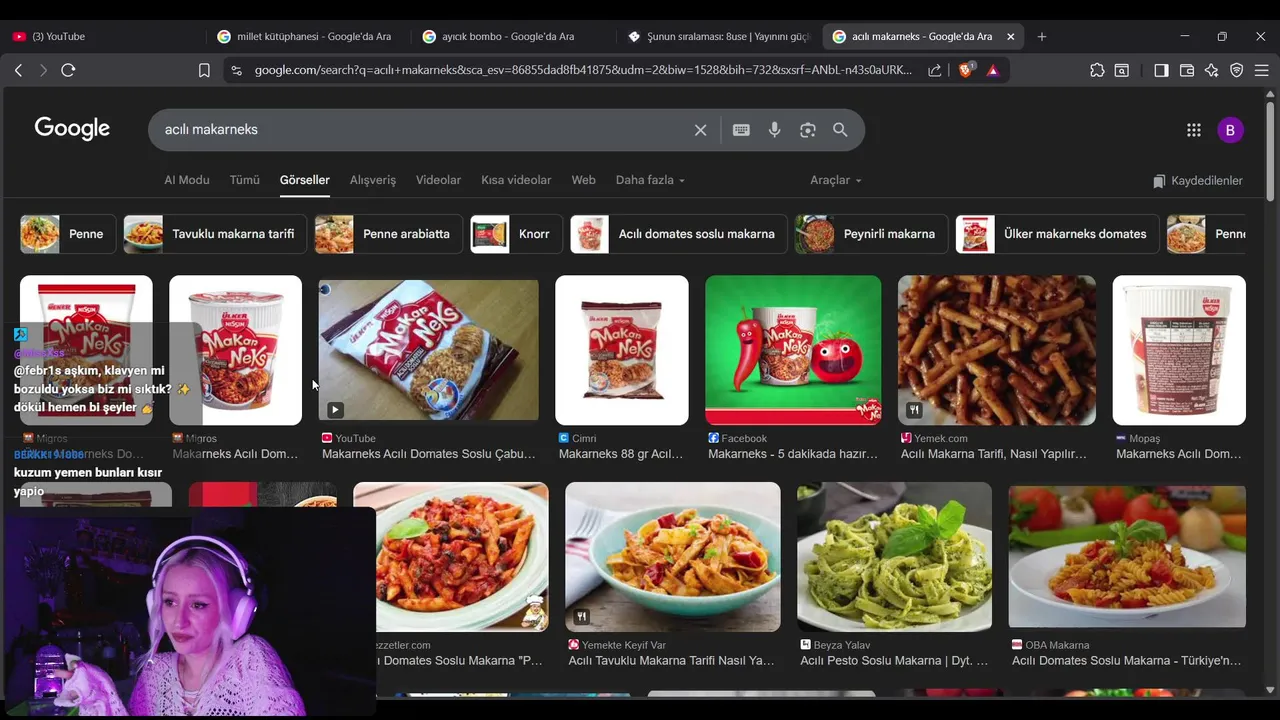Open Acılı Pesto Soslu Makarna link
Viewport: 1280px width, 720px height.
[x=894, y=660]
